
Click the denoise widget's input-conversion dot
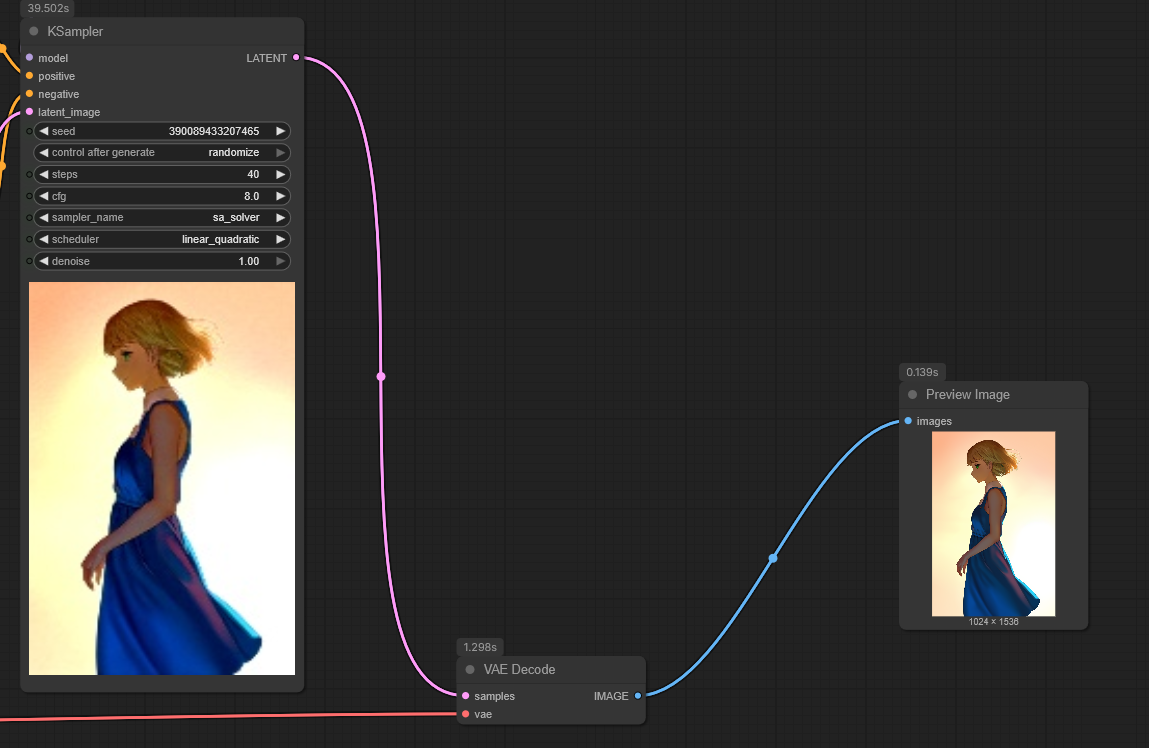click(x=29, y=261)
